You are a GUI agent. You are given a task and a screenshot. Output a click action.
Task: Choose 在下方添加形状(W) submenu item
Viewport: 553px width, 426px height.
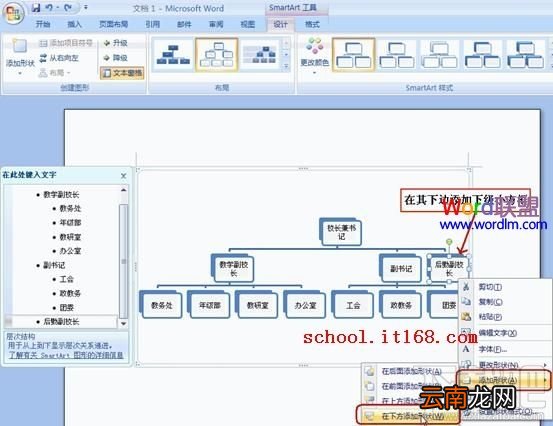pyautogui.click(x=408, y=416)
